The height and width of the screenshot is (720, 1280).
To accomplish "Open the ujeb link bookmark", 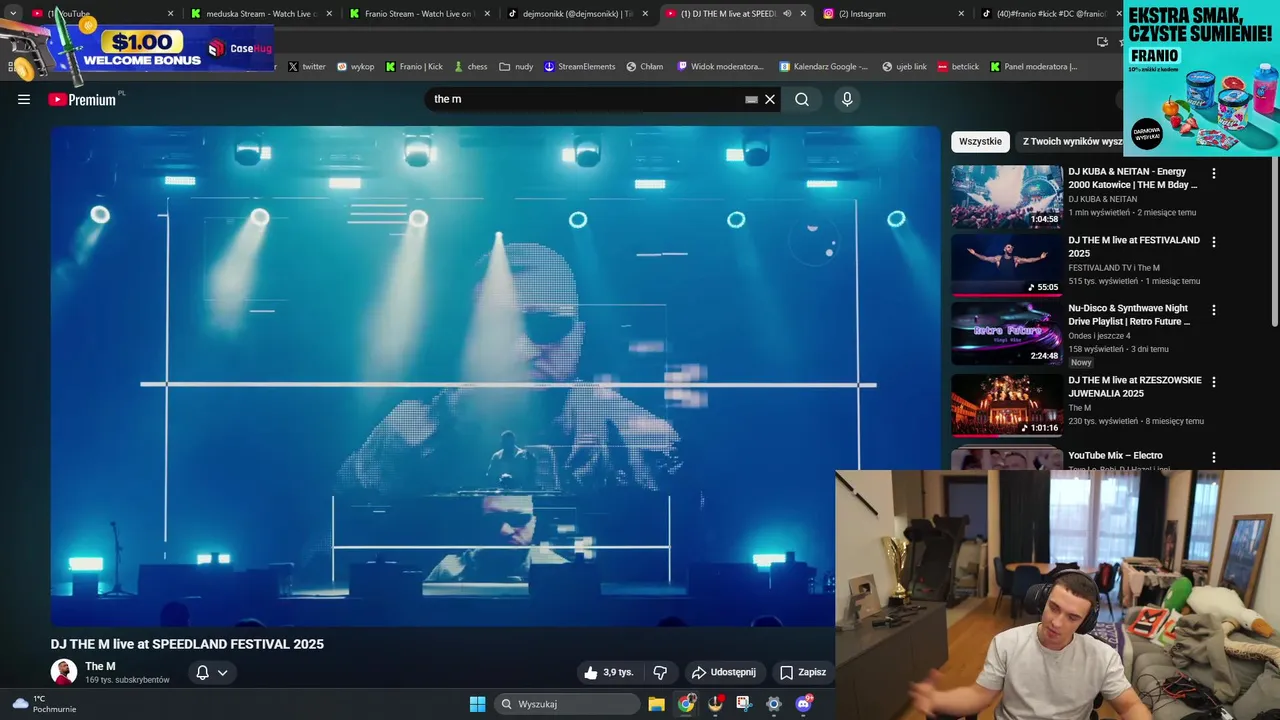I will point(904,67).
